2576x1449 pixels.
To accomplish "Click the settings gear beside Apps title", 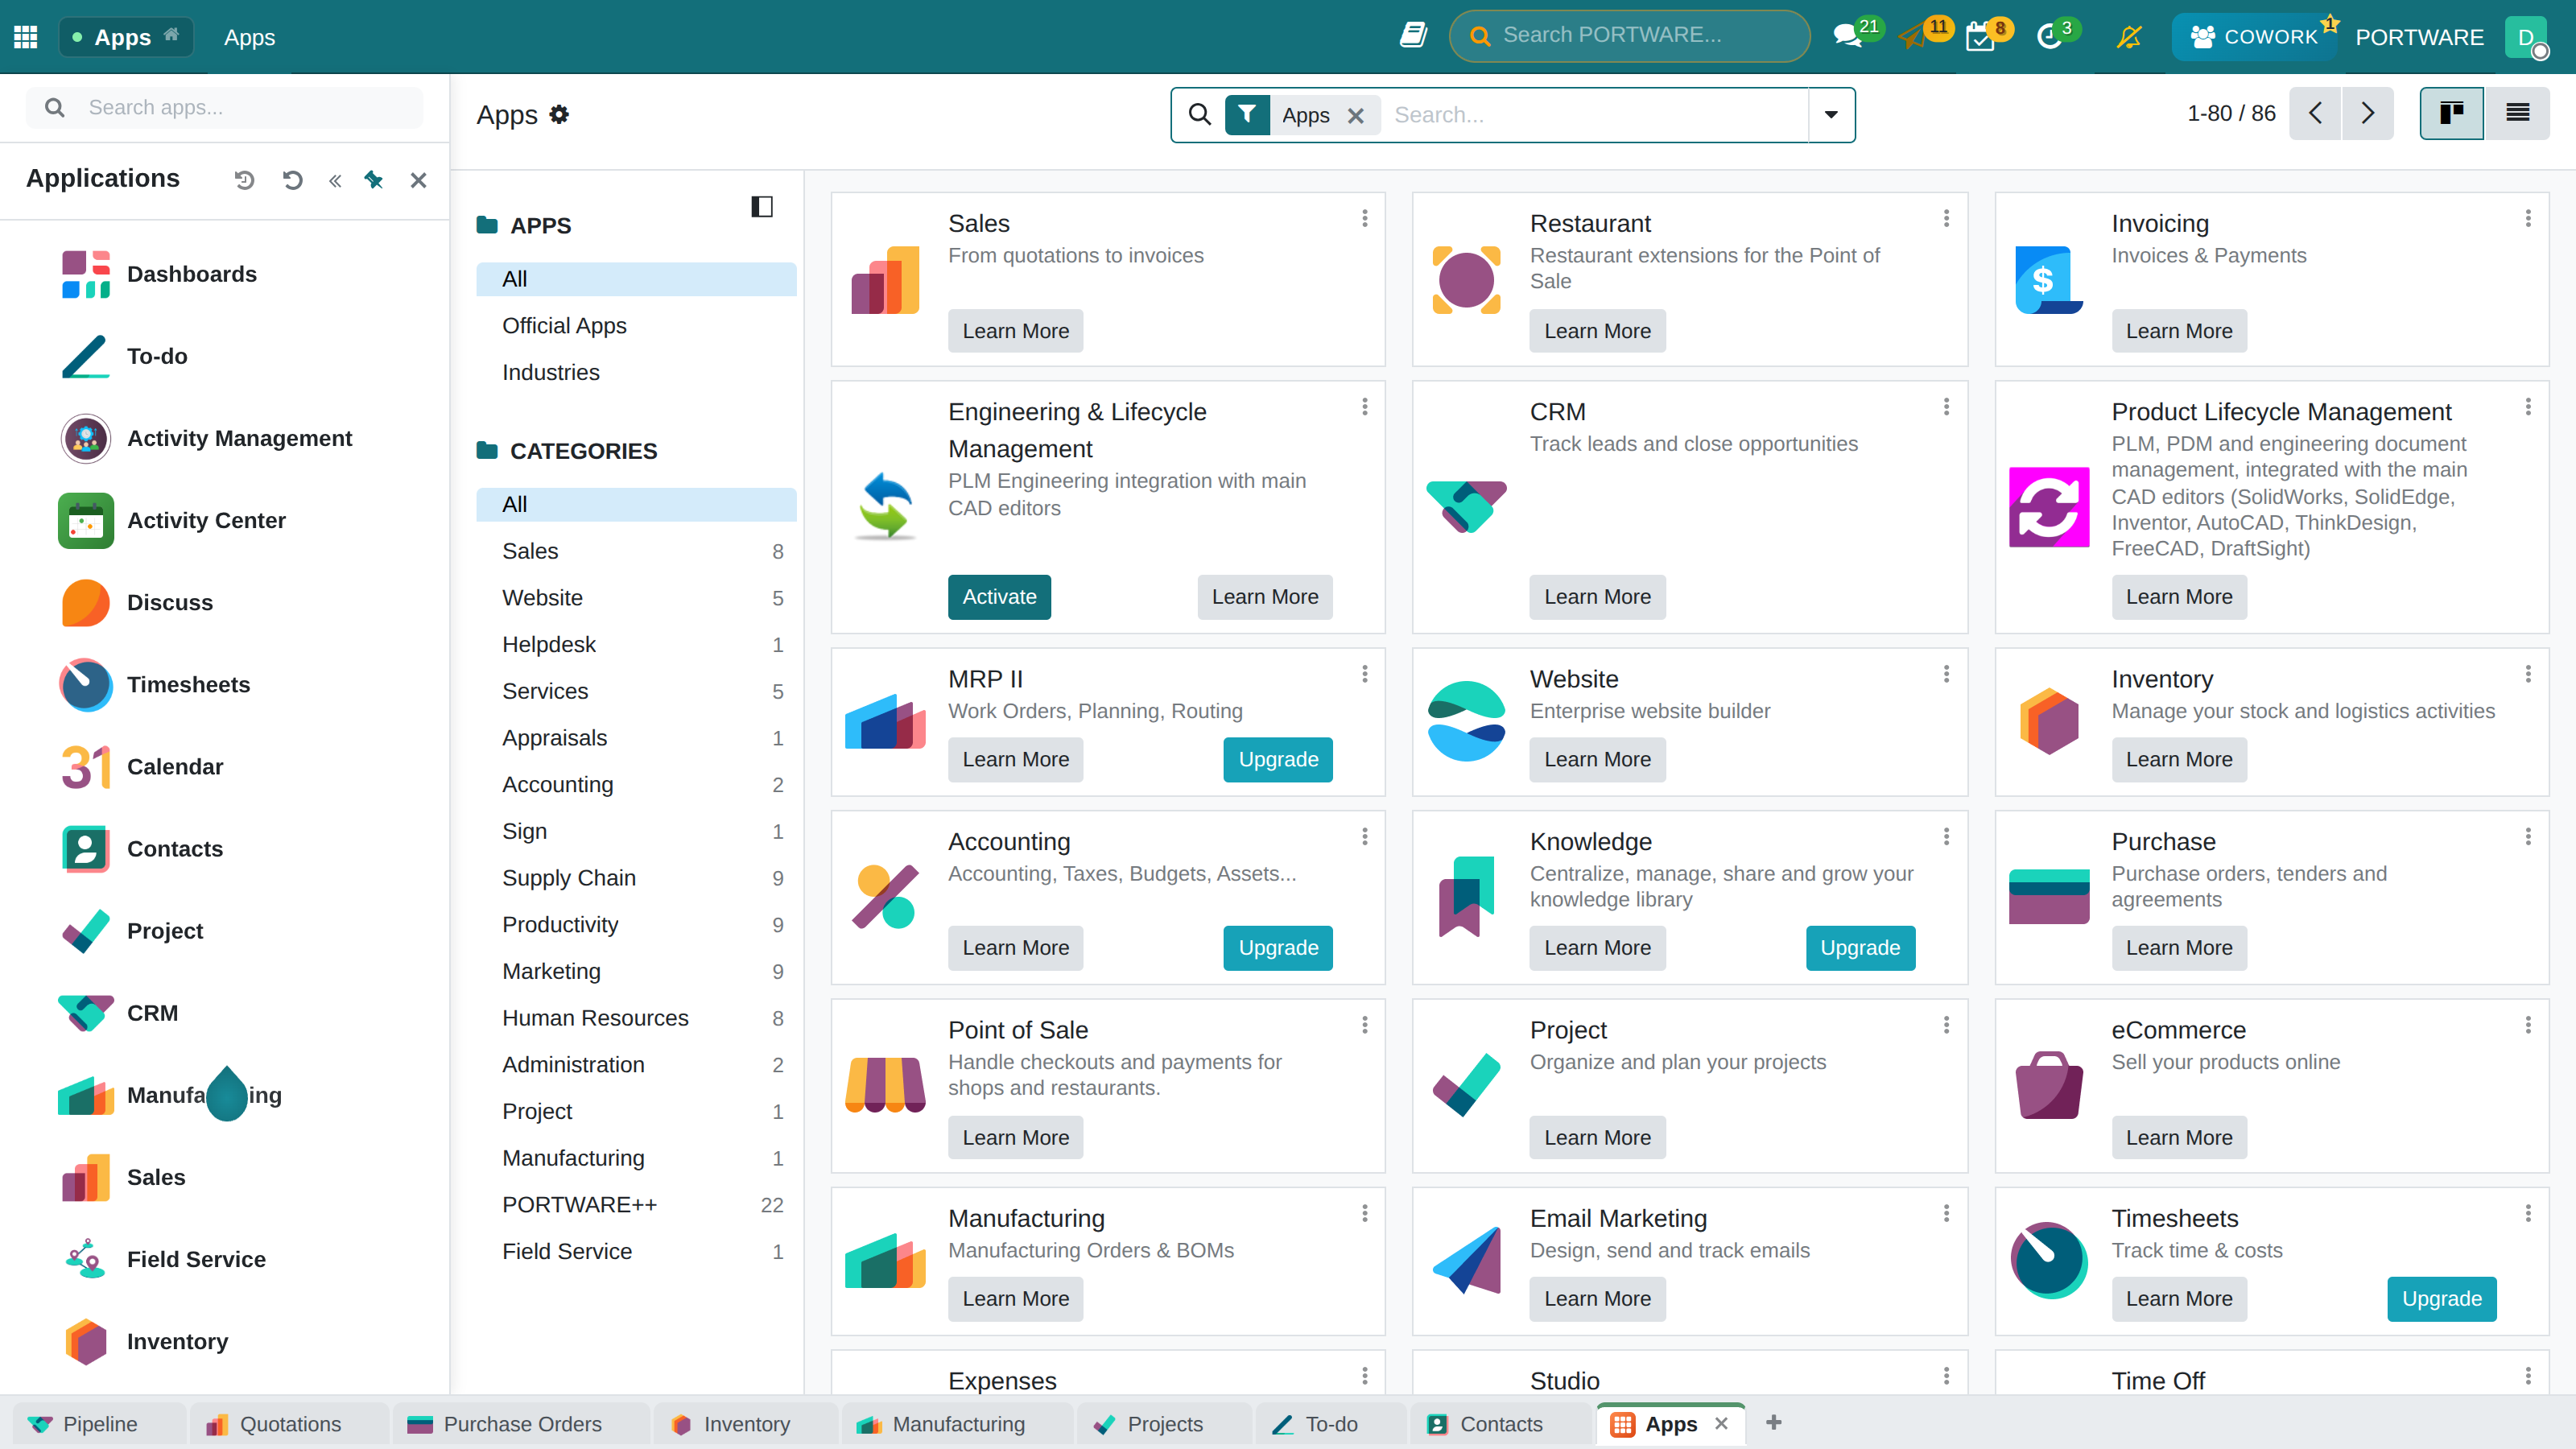I will pos(559,114).
